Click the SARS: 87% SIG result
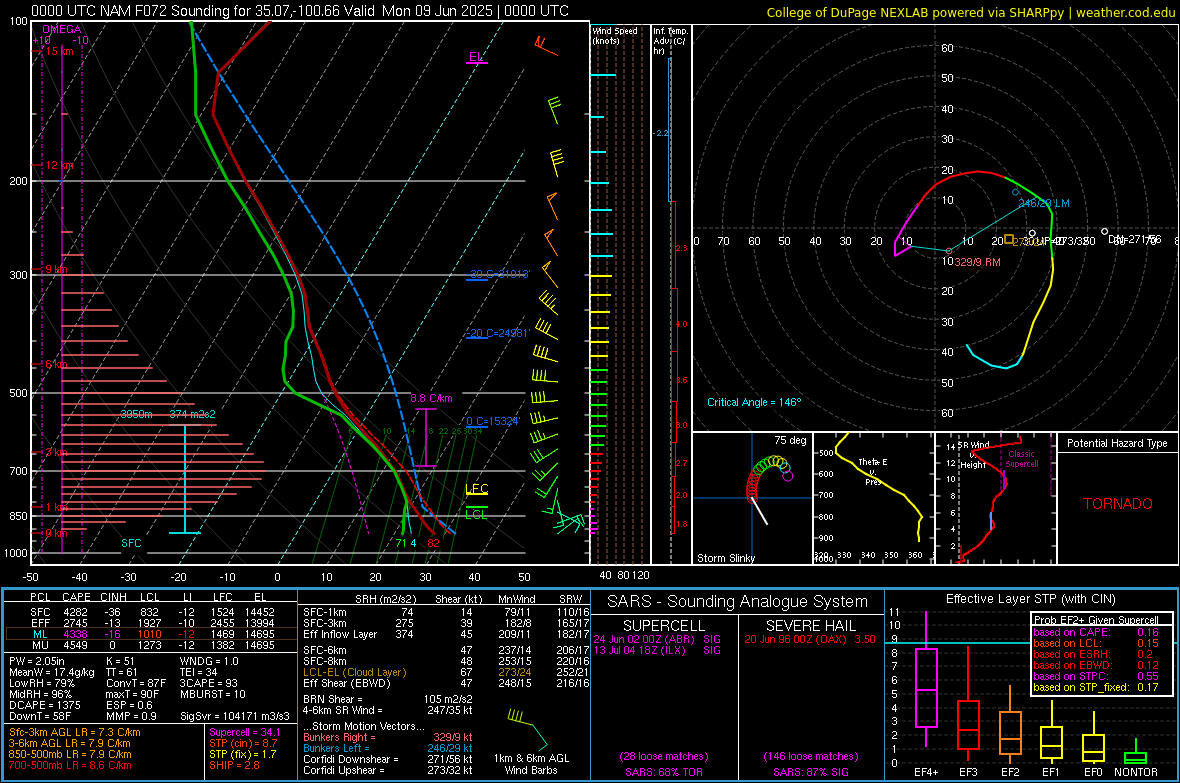 click(x=810, y=772)
